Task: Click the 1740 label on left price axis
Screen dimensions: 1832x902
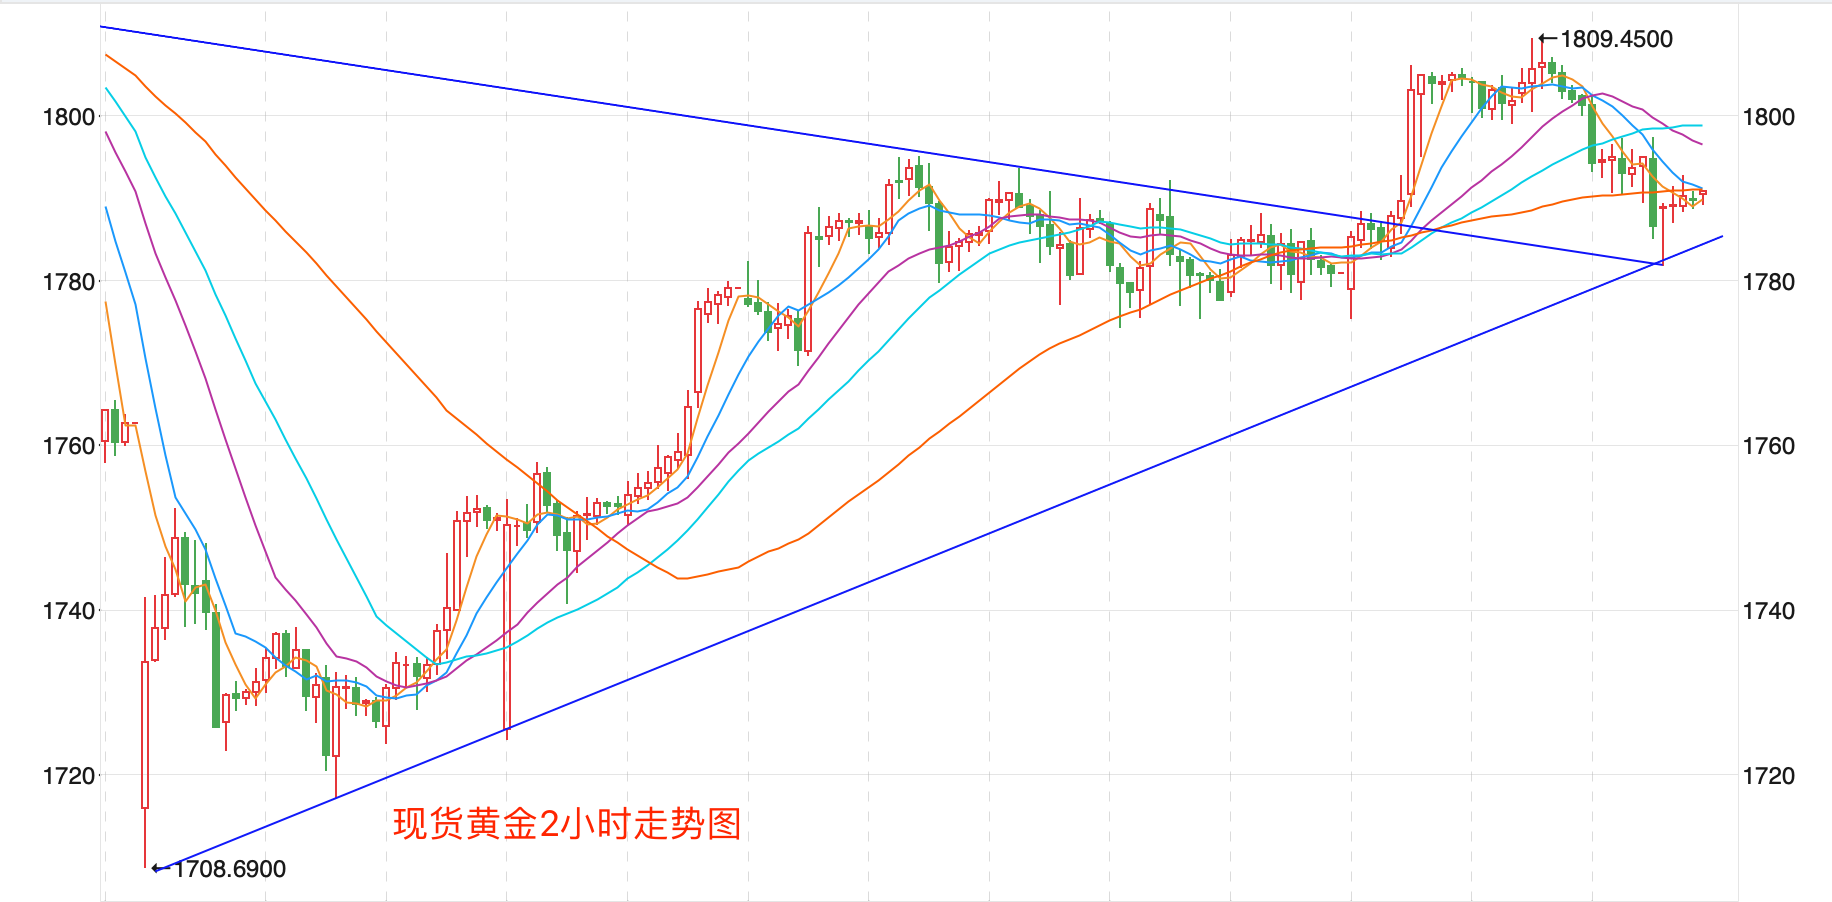Action: tap(68, 611)
